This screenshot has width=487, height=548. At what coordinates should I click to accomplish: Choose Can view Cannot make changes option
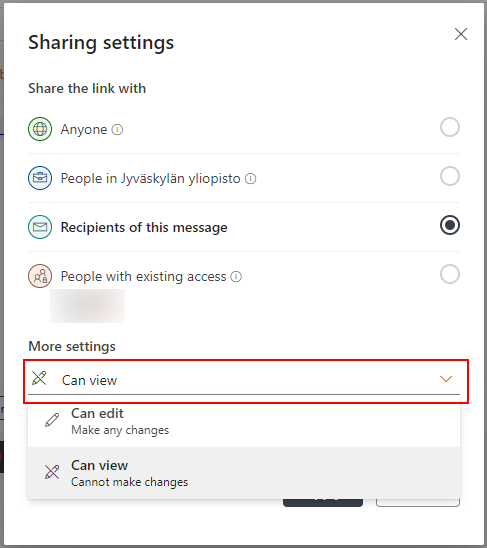[244, 473]
